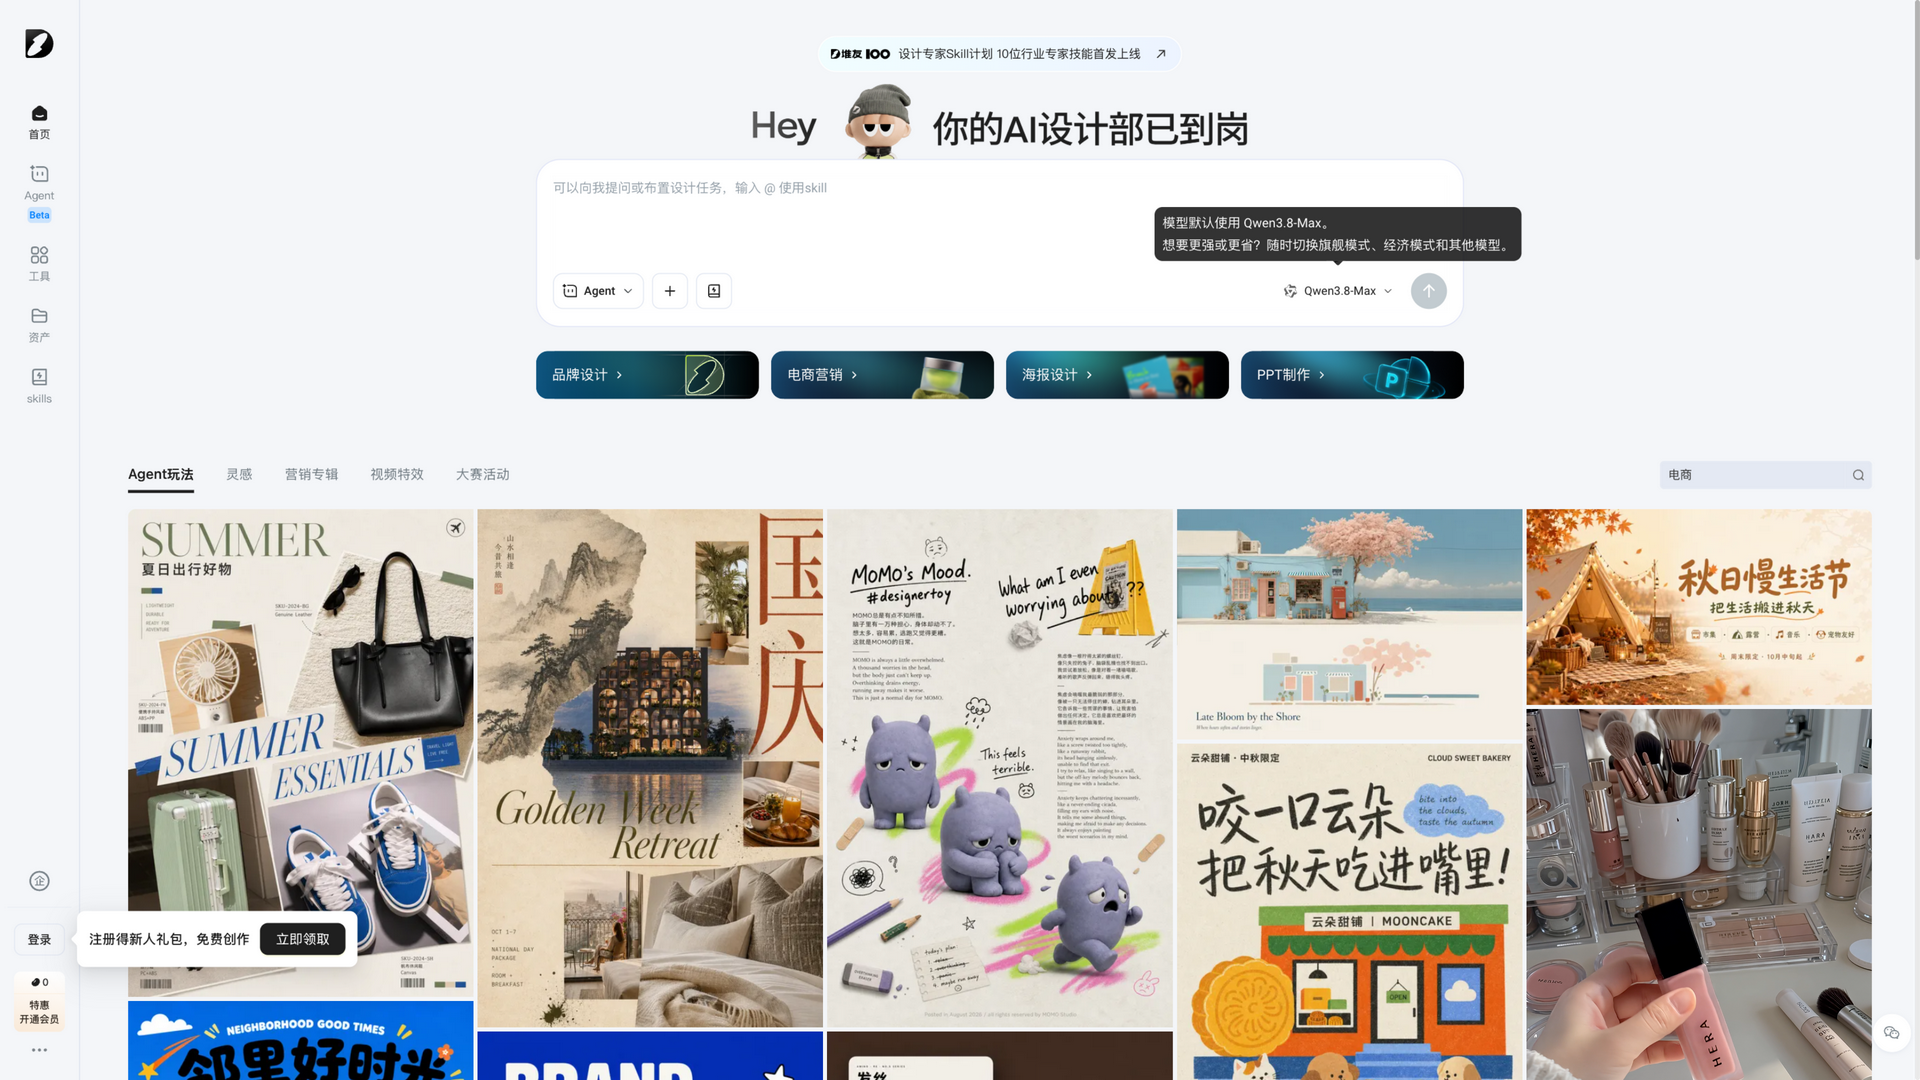The height and width of the screenshot is (1080, 1920).
Task: Open the Agent mode dropdown
Action: [598, 291]
